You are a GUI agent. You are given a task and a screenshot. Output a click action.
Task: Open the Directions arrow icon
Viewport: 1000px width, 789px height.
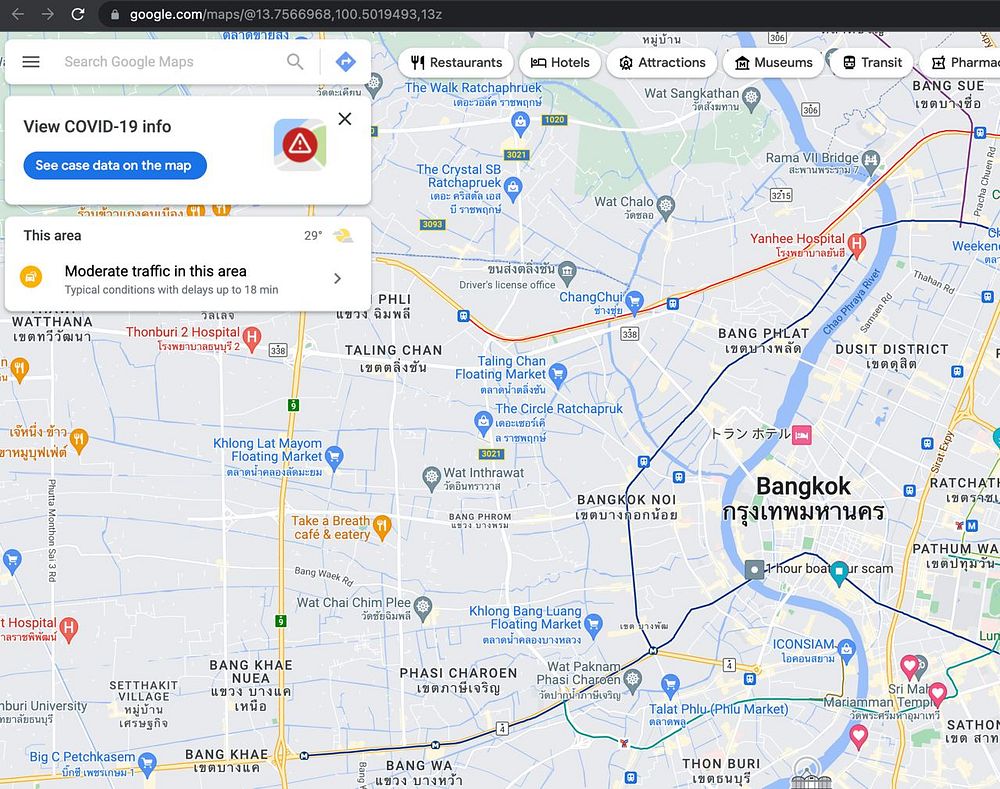[x=345, y=62]
